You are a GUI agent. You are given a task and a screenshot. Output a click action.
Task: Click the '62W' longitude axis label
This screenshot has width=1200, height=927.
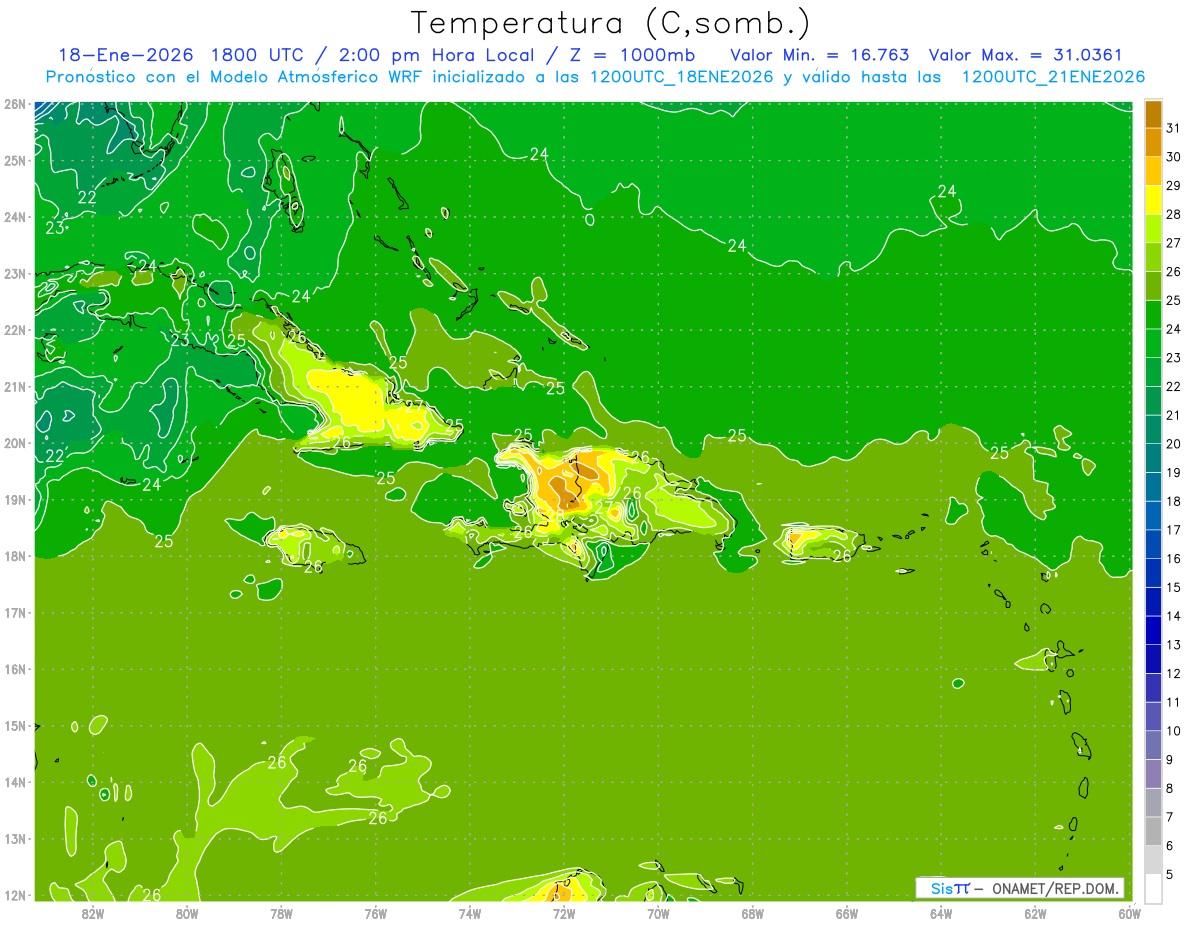click(1035, 913)
